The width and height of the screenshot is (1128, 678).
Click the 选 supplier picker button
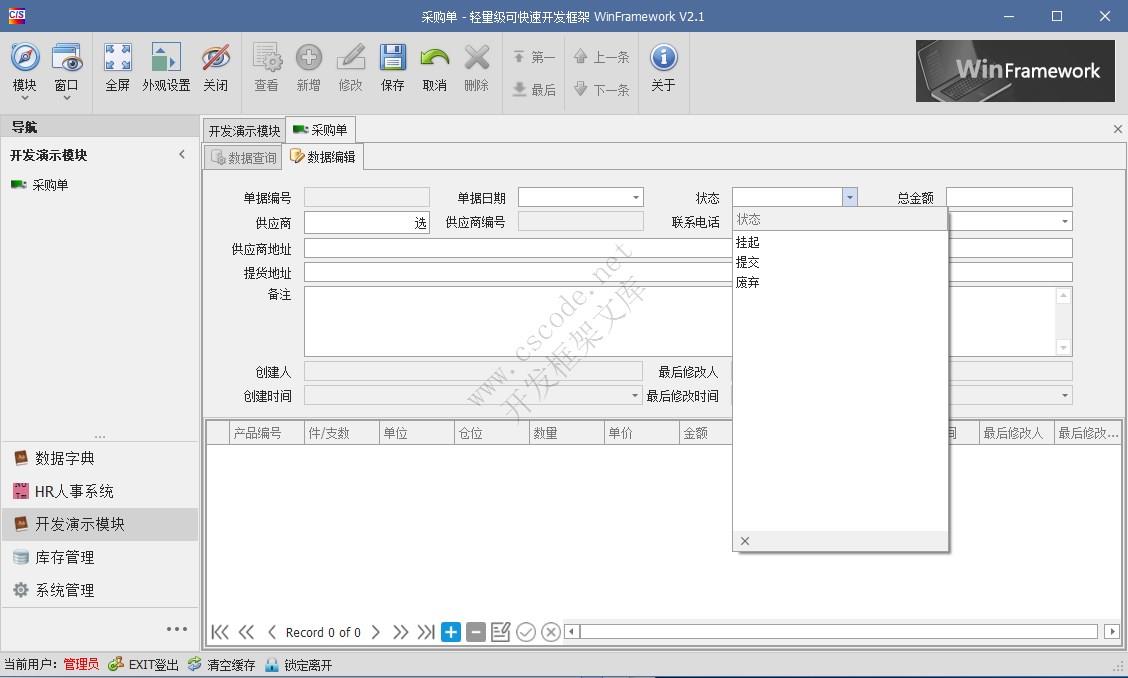(x=421, y=222)
